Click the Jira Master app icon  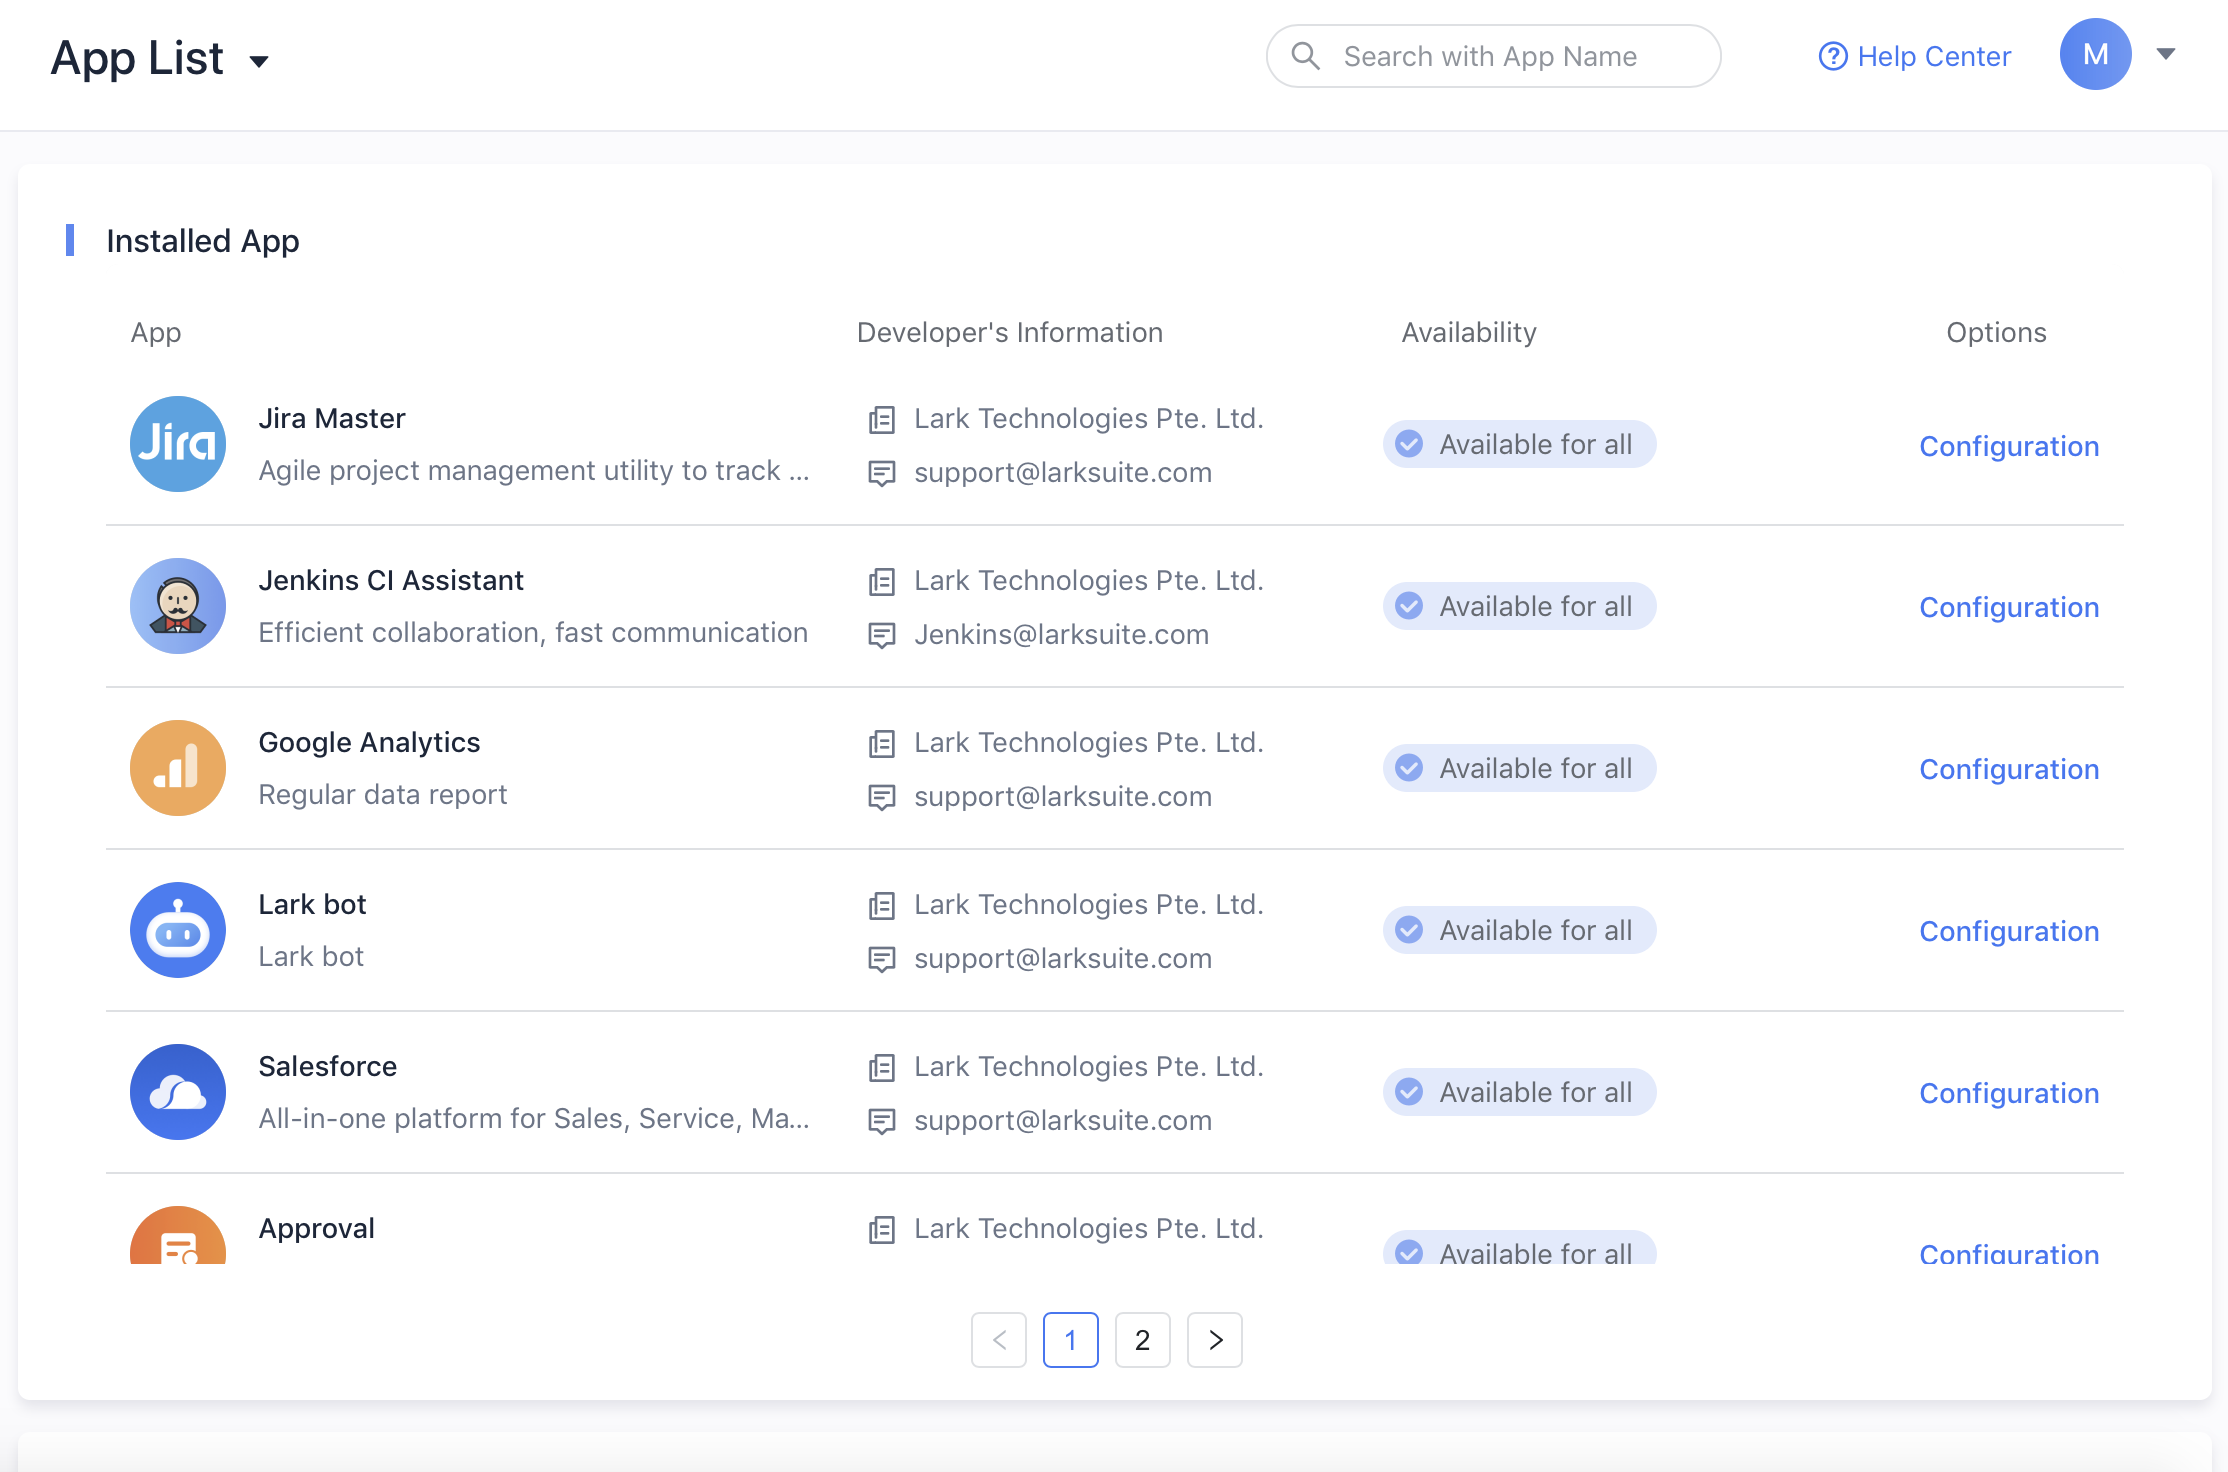(178, 444)
